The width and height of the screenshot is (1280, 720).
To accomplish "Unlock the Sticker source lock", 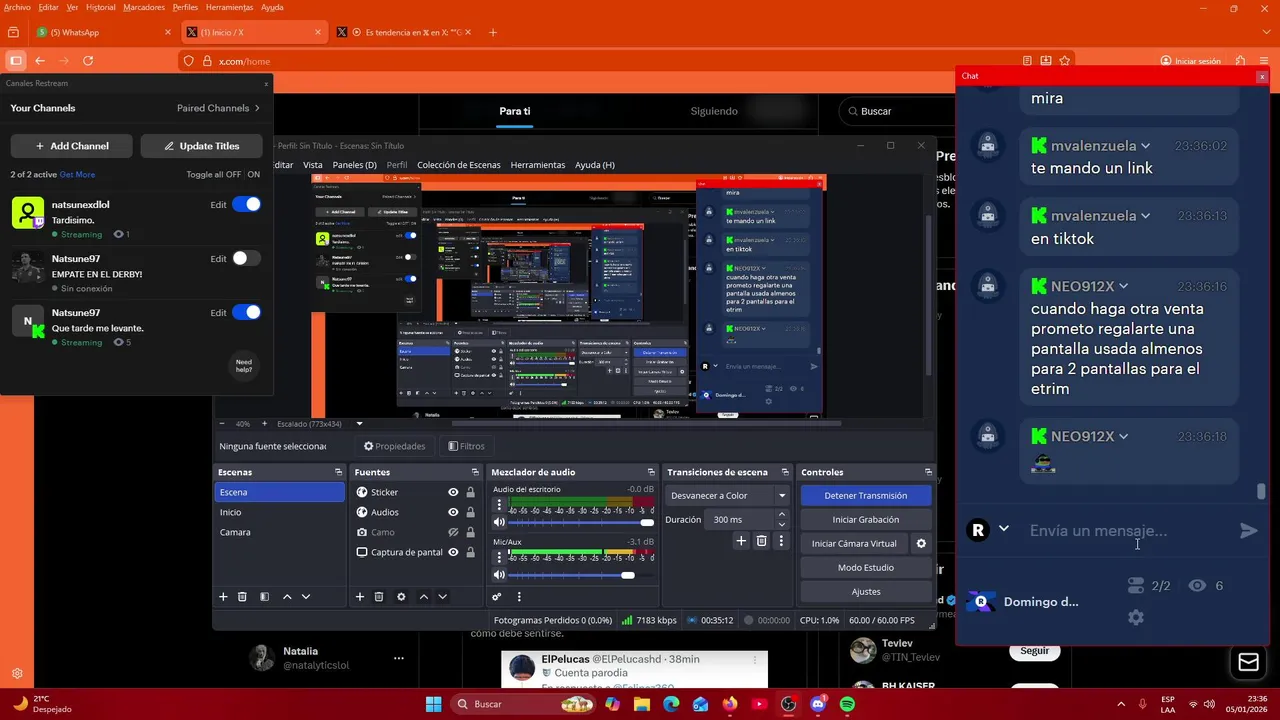I will pos(470,492).
